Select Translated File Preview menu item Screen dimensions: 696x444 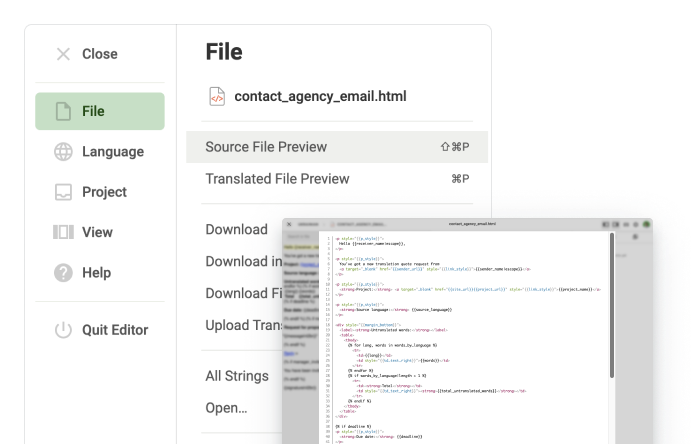[x=277, y=179]
